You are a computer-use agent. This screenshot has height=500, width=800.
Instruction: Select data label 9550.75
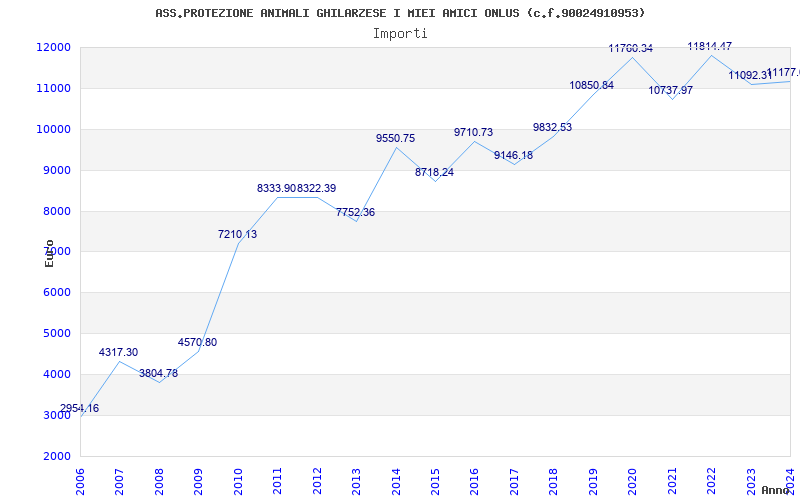(396, 138)
